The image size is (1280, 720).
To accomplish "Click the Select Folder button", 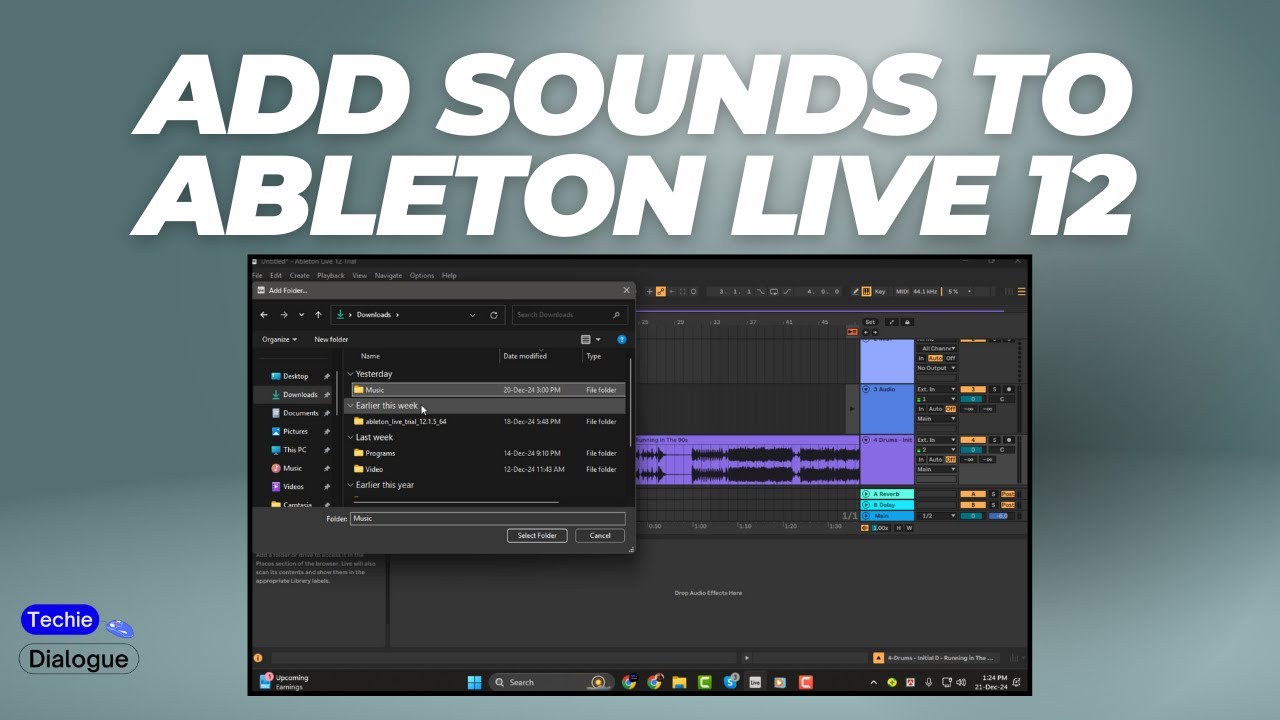I will coord(537,536).
